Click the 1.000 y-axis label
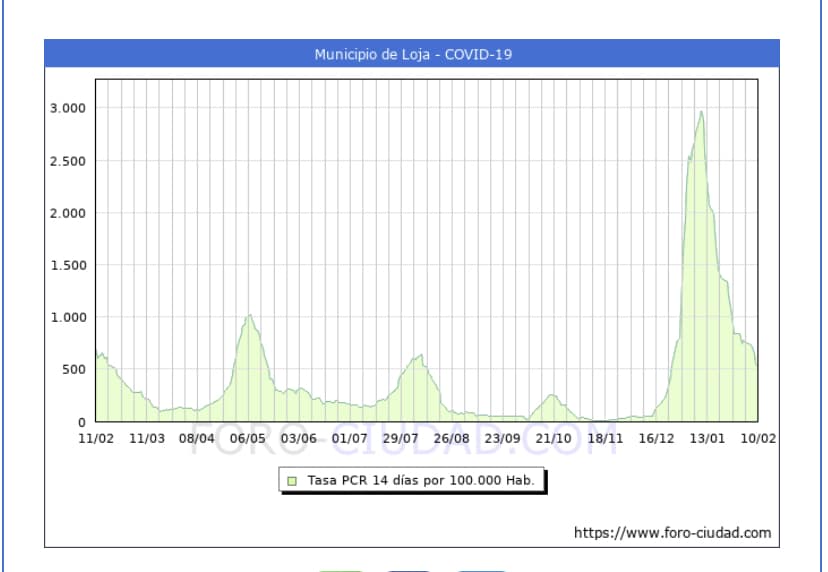Screen dimensions: 828x572 pos(68,317)
